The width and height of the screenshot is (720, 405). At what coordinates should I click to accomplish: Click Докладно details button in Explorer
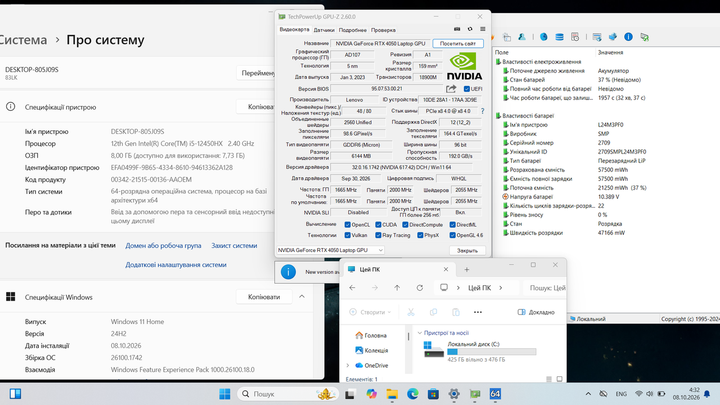[x=536, y=312]
